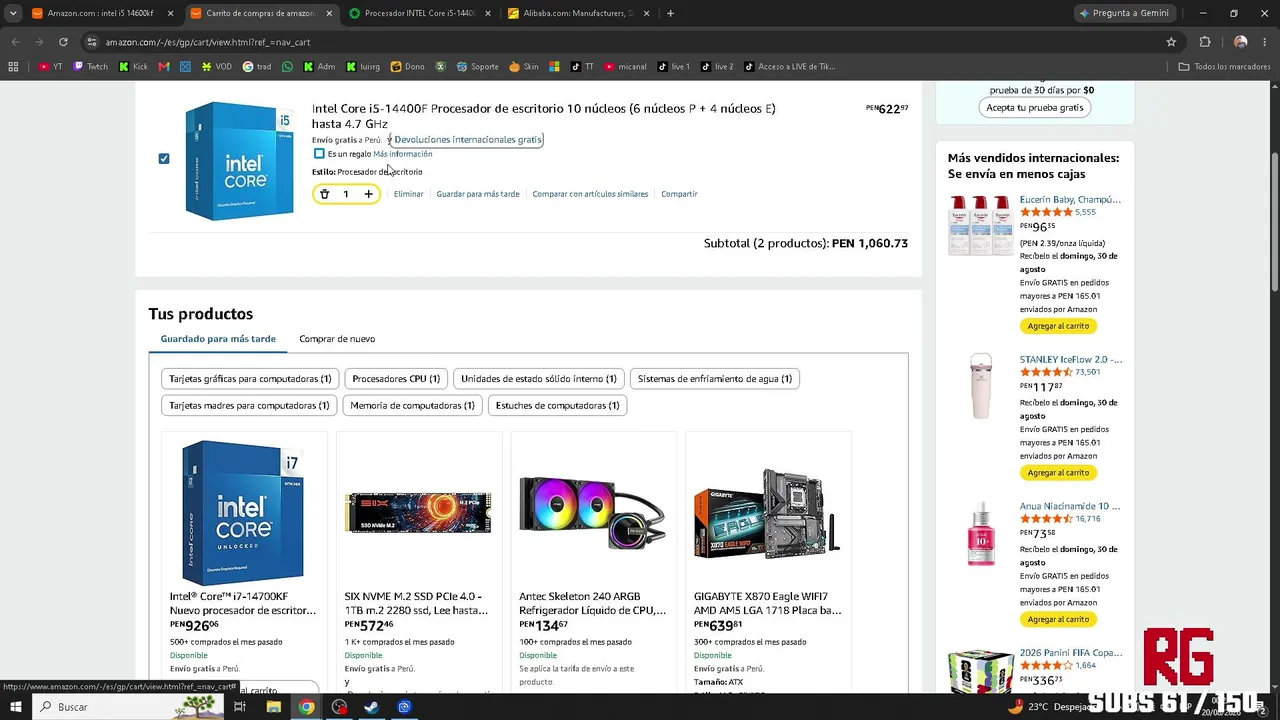This screenshot has width=1280, height=720.
Task: Click the Eucerin Baby product thumbnail
Action: click(981, 225)
